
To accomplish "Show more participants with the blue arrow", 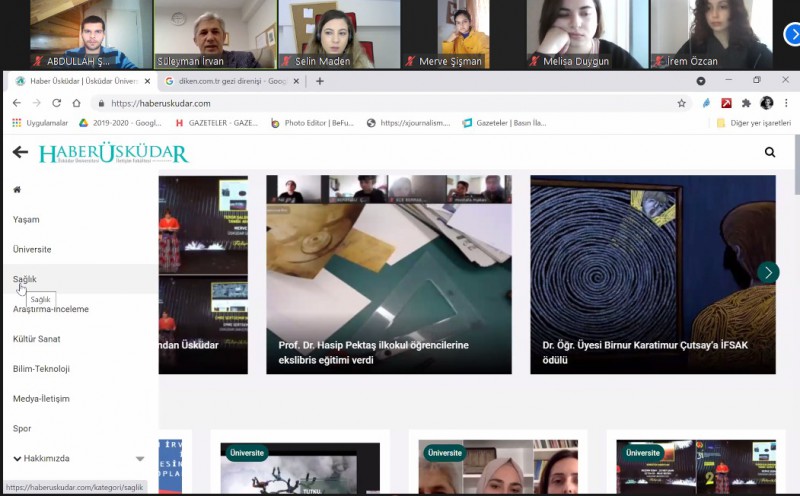I will [791, 34].
